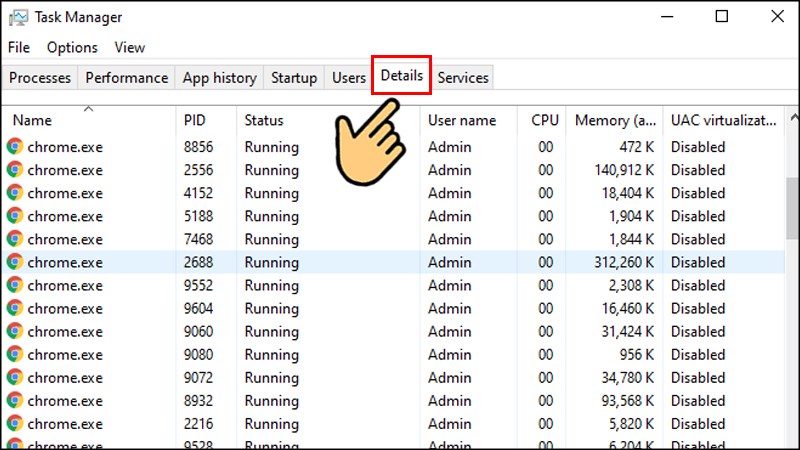Click chrome icon for PID 9552
This screenshot has height=450, width=800.
pyautogui.click(x=15, y=285)
